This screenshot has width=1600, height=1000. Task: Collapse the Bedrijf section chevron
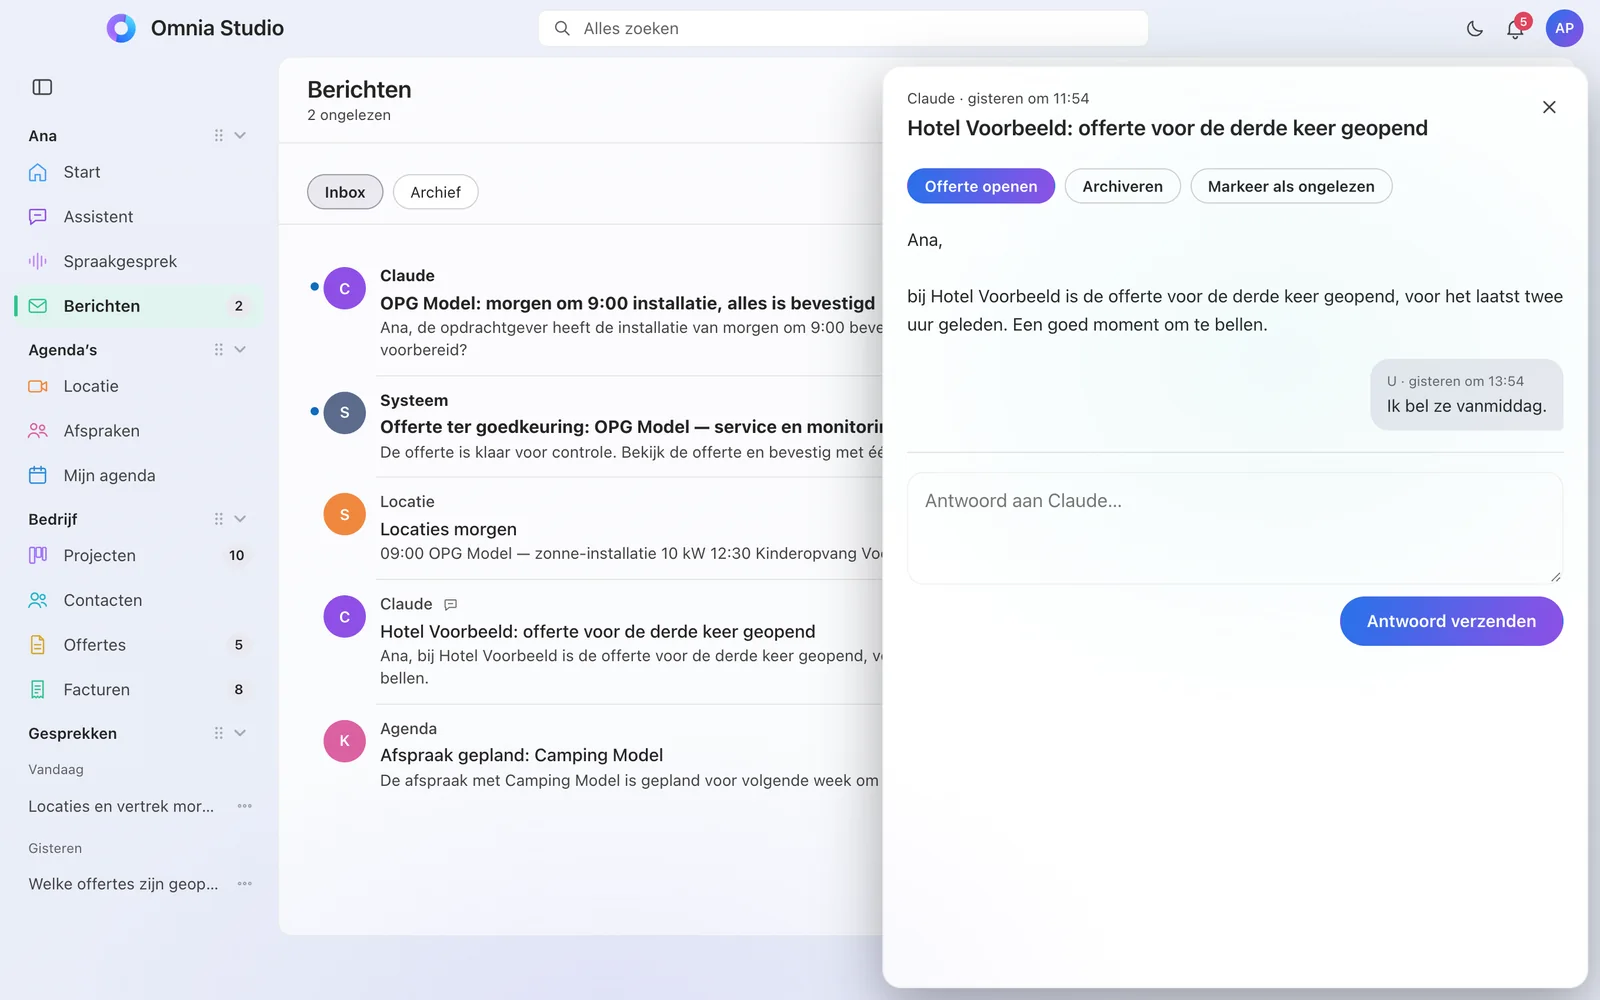coord(240,519)
